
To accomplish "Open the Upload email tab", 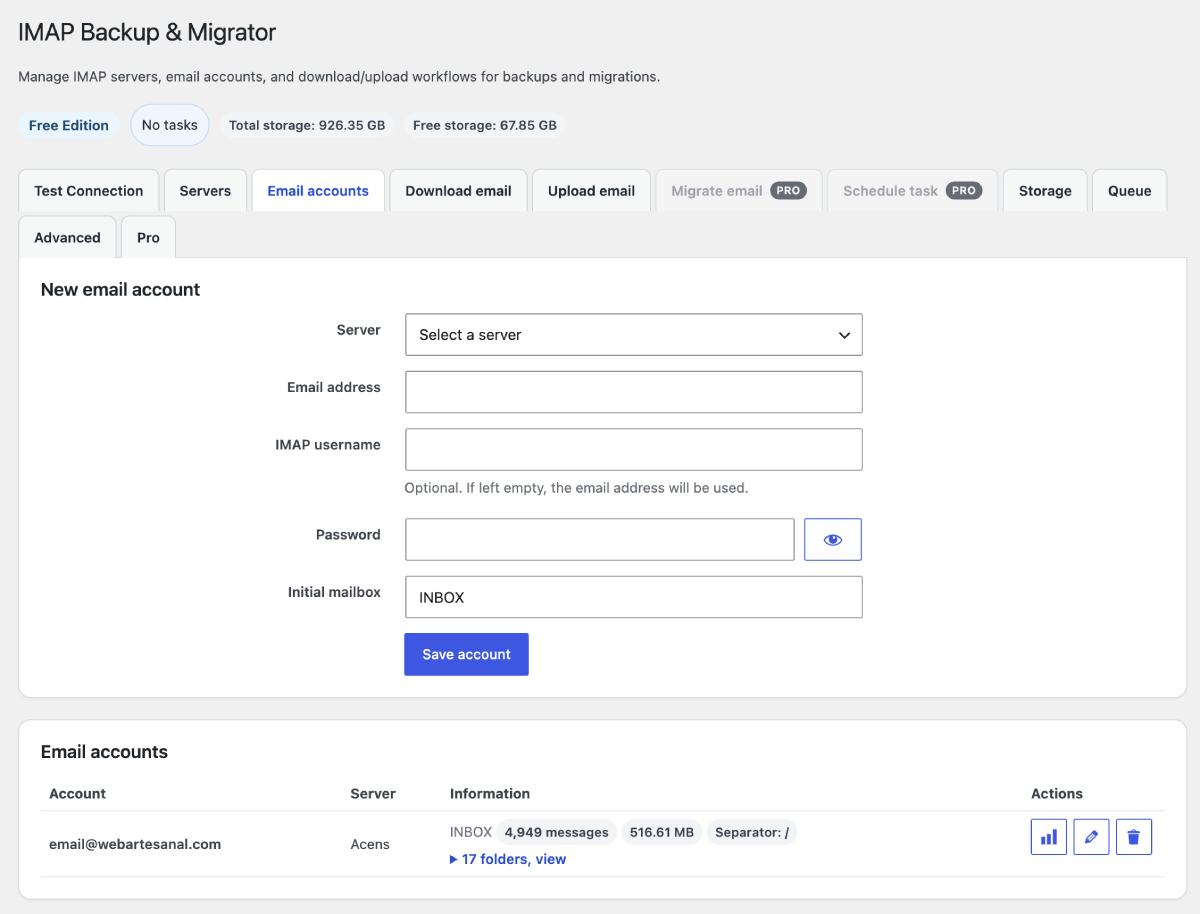I will tap(591, 191).
